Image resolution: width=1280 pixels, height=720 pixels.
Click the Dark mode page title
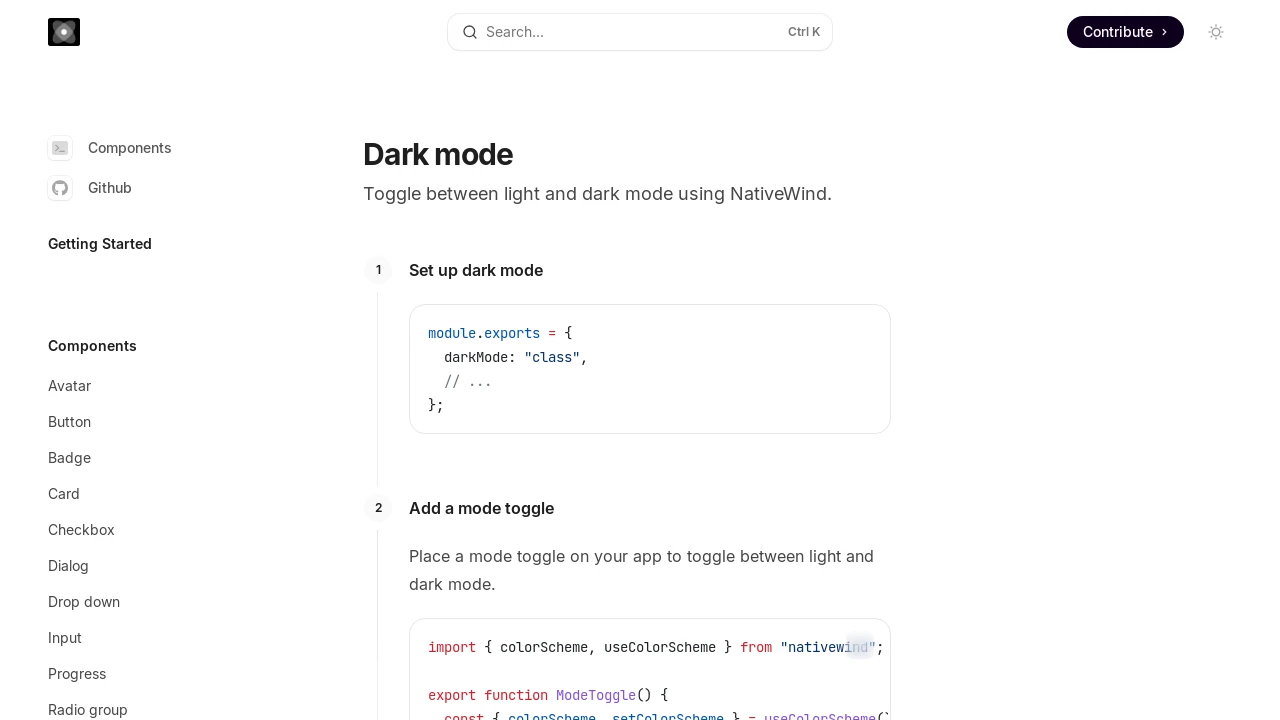[x=438, y=154]
